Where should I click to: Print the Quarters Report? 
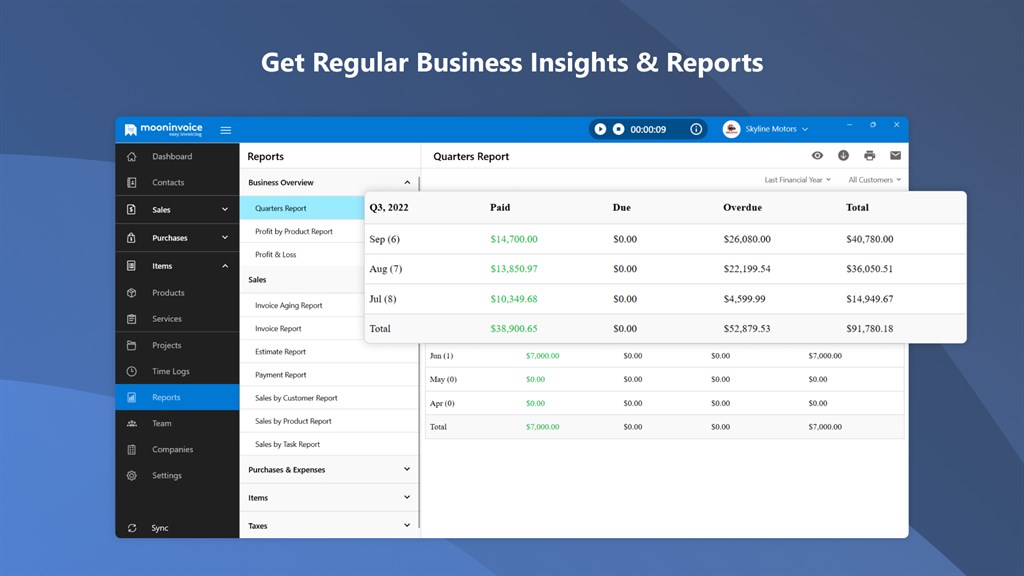click(869, 155)
